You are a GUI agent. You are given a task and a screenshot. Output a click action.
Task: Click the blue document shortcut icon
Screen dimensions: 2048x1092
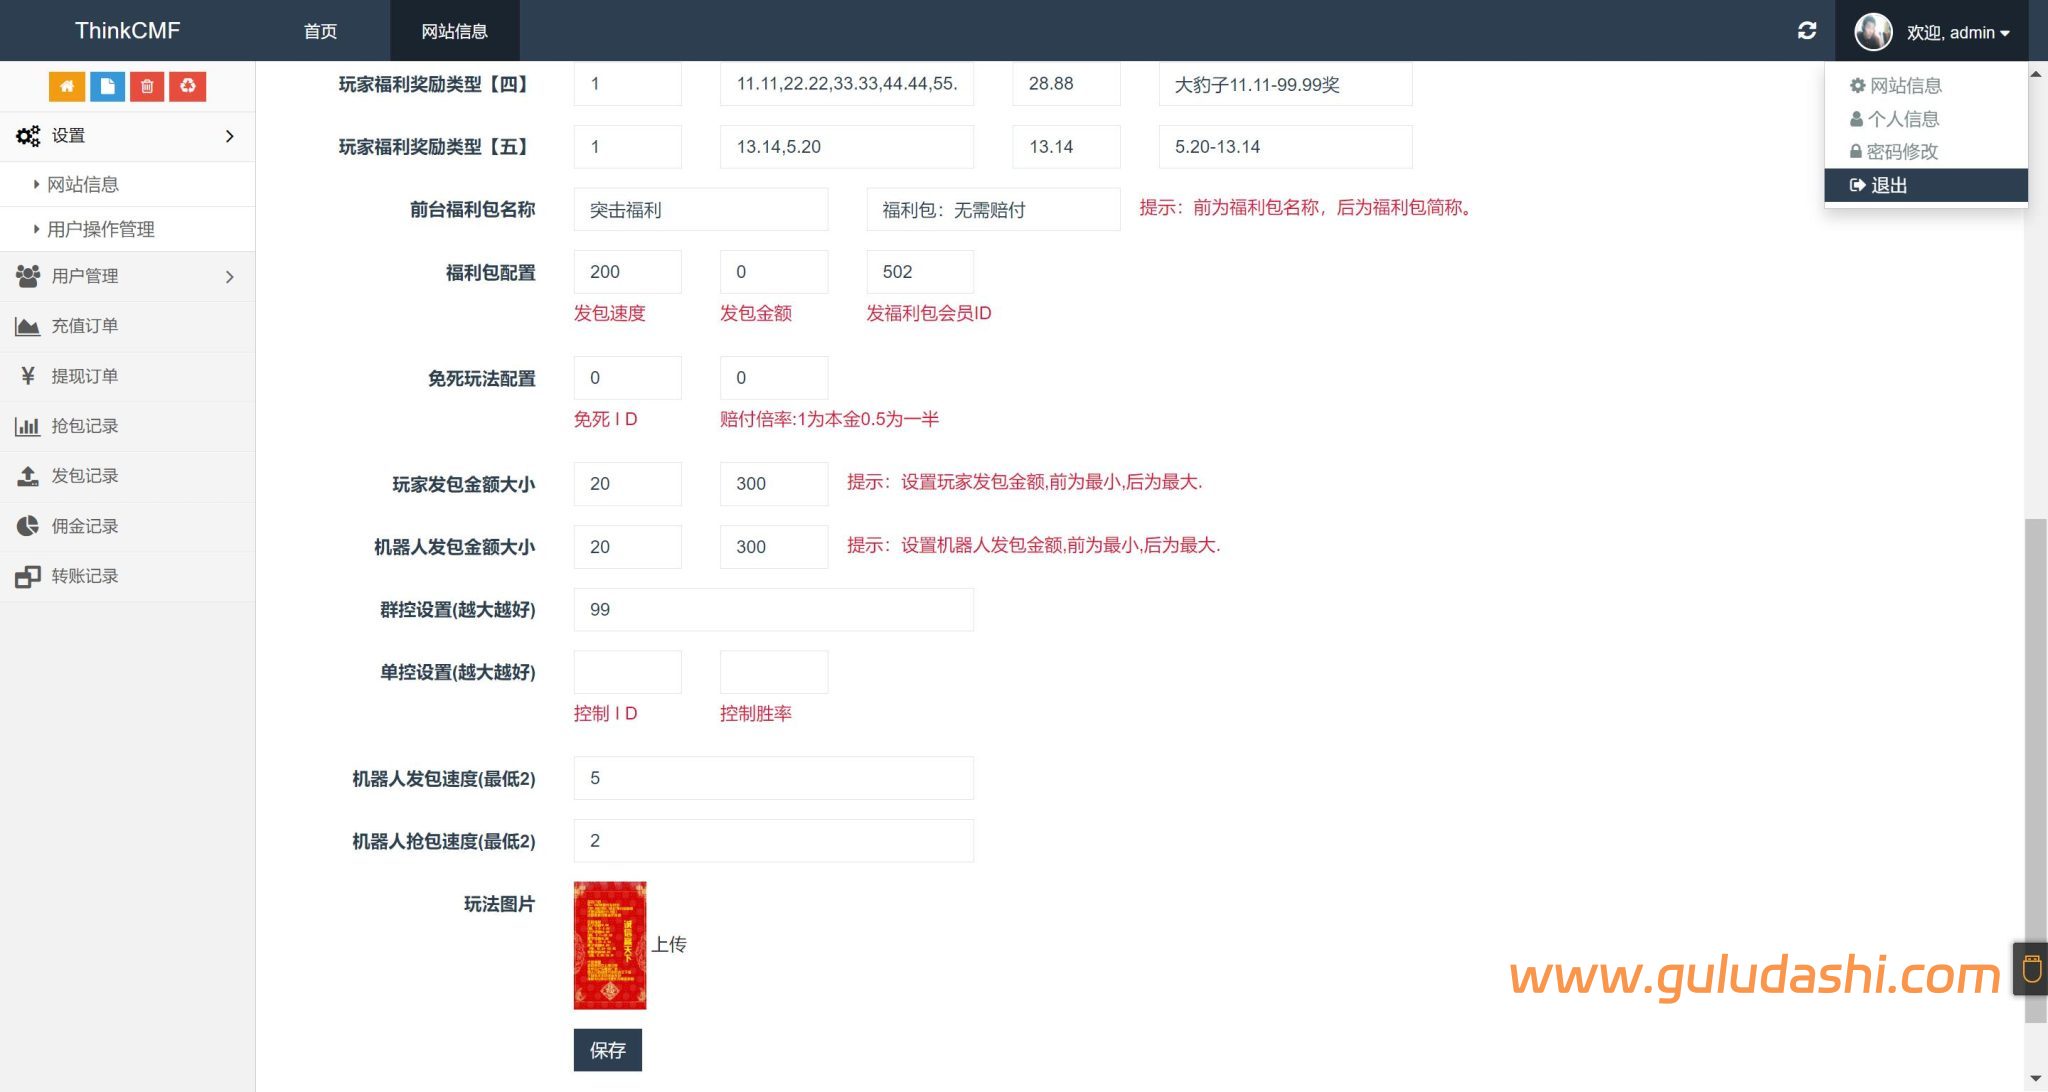pyautogui.click(x=107, y=87)
